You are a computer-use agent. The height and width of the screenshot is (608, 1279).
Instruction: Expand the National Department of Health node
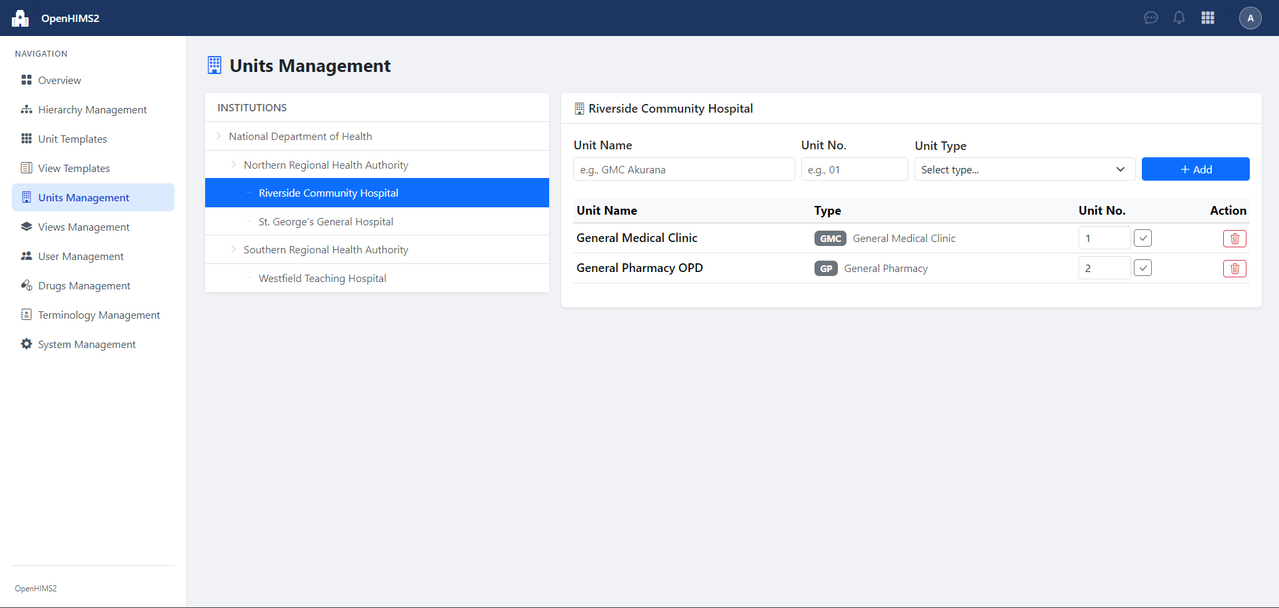(219, 136)
